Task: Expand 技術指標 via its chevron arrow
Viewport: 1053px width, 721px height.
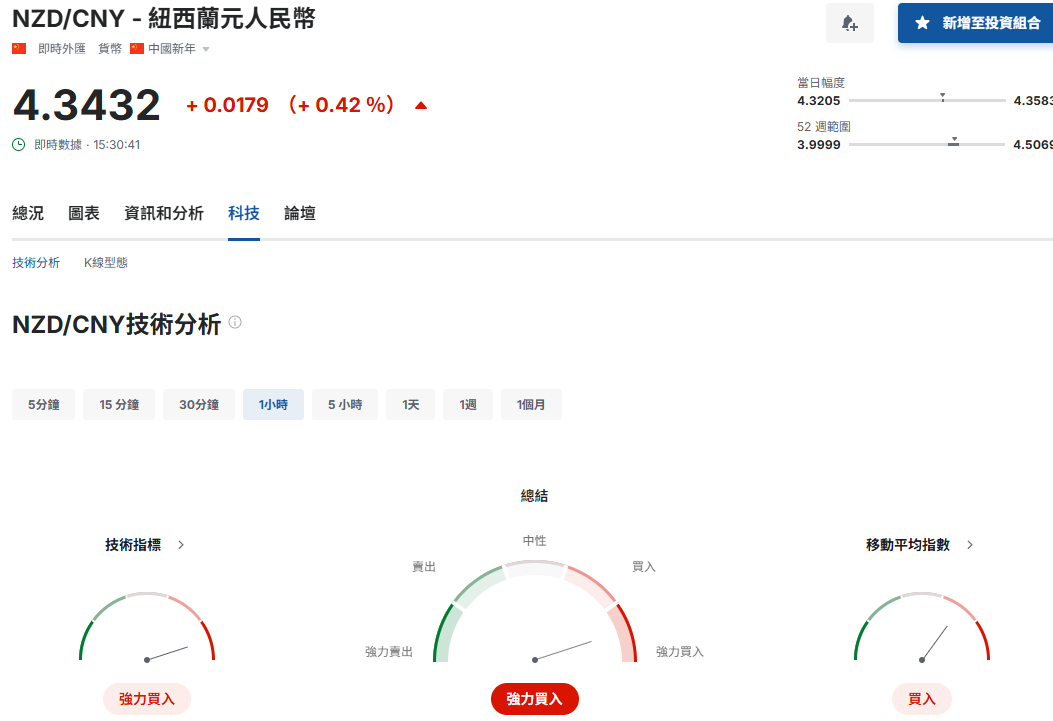Action: [x=181, y=545]
